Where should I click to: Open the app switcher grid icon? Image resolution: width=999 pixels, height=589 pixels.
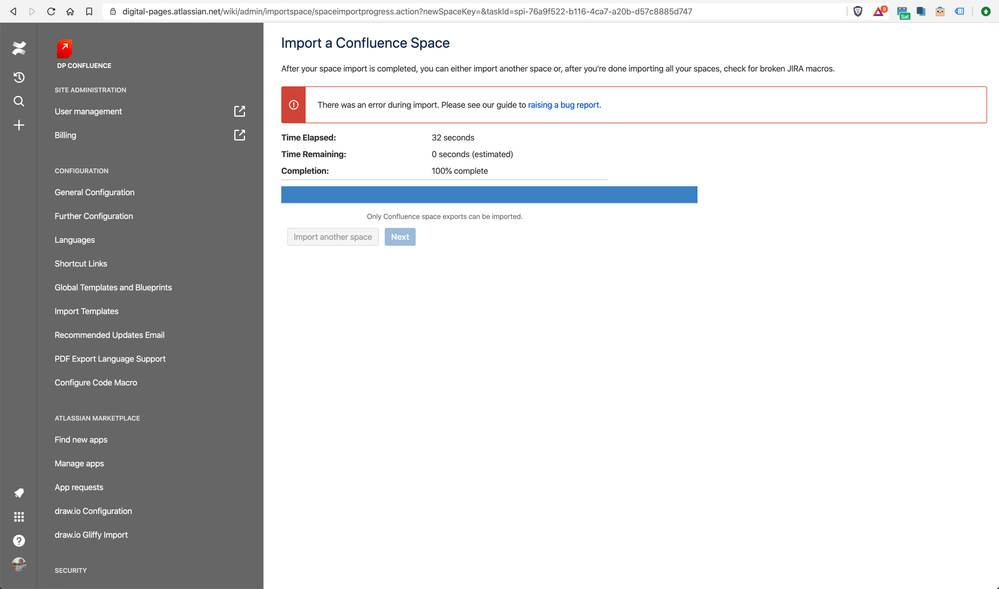coord(19,517)
